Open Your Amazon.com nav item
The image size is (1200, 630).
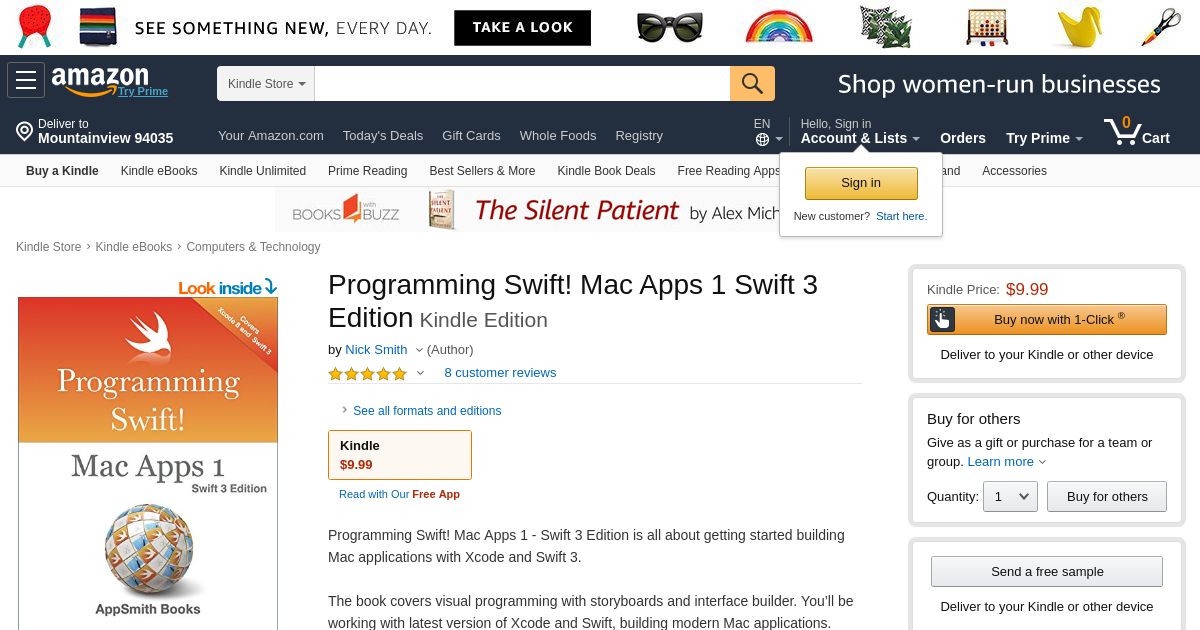click(271, 136)
